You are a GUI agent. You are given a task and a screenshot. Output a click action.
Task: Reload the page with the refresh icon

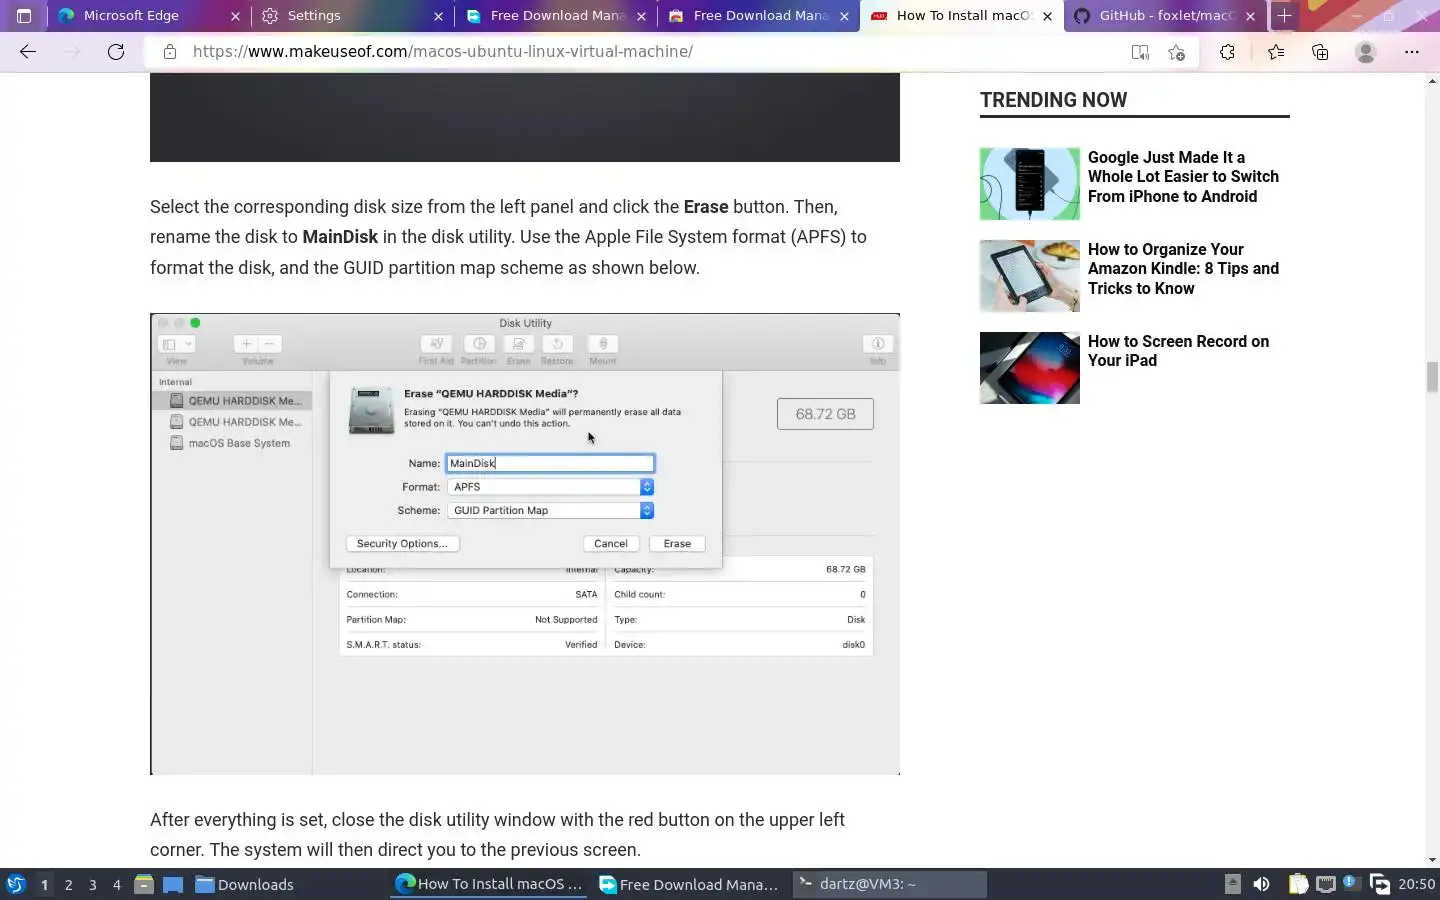116,52
